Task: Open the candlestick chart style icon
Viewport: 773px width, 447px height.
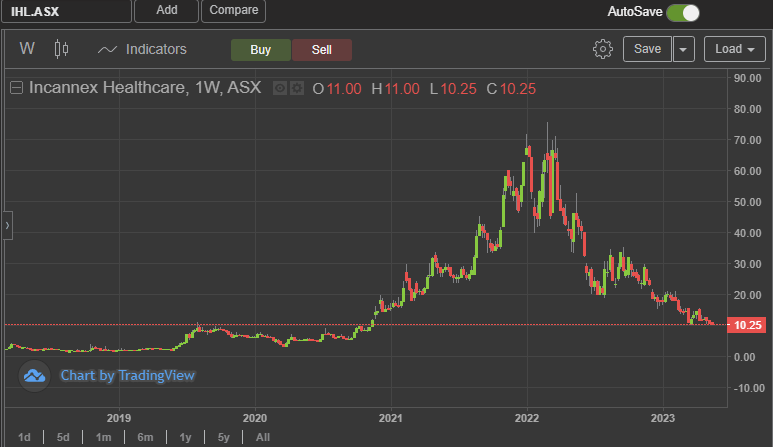Action: click(x=61, y=49)
